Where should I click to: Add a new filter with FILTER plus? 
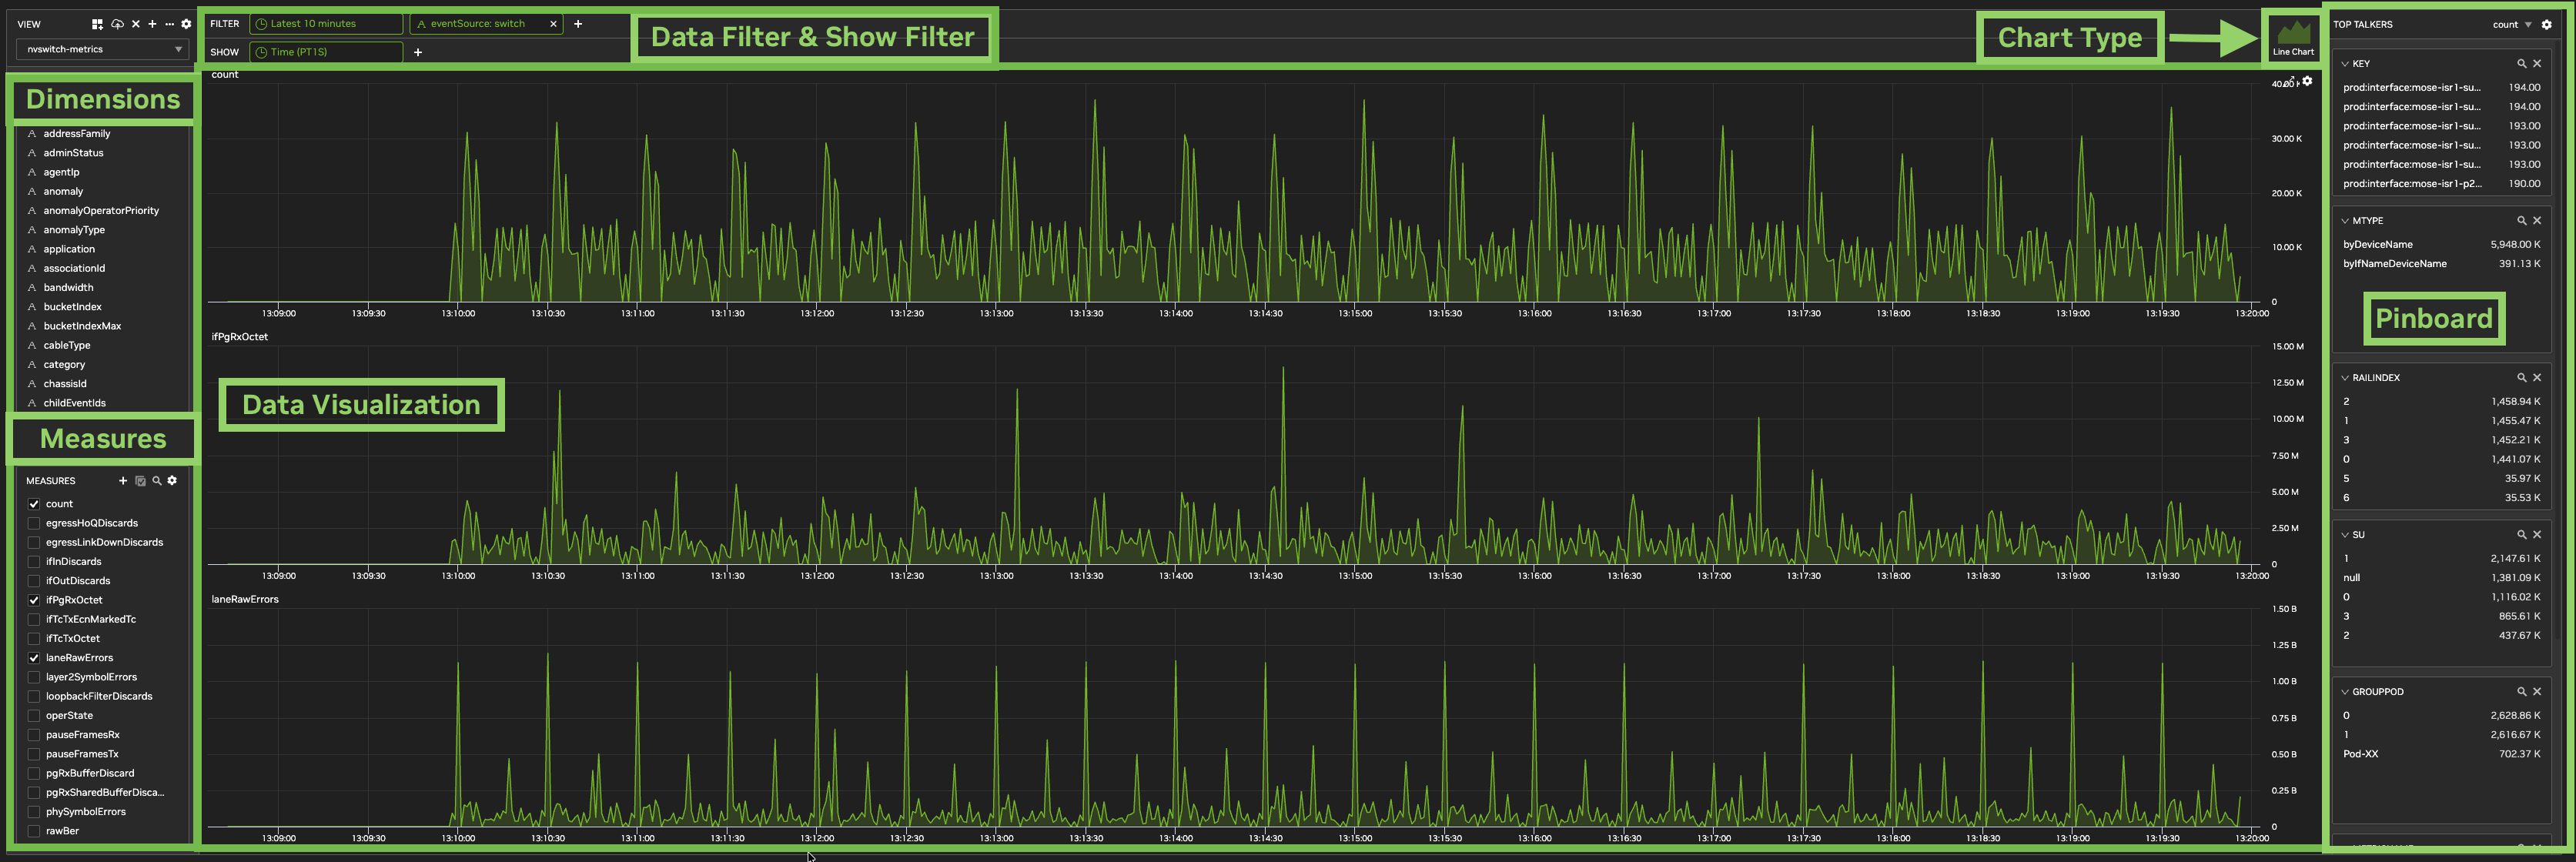pos(578,24)
